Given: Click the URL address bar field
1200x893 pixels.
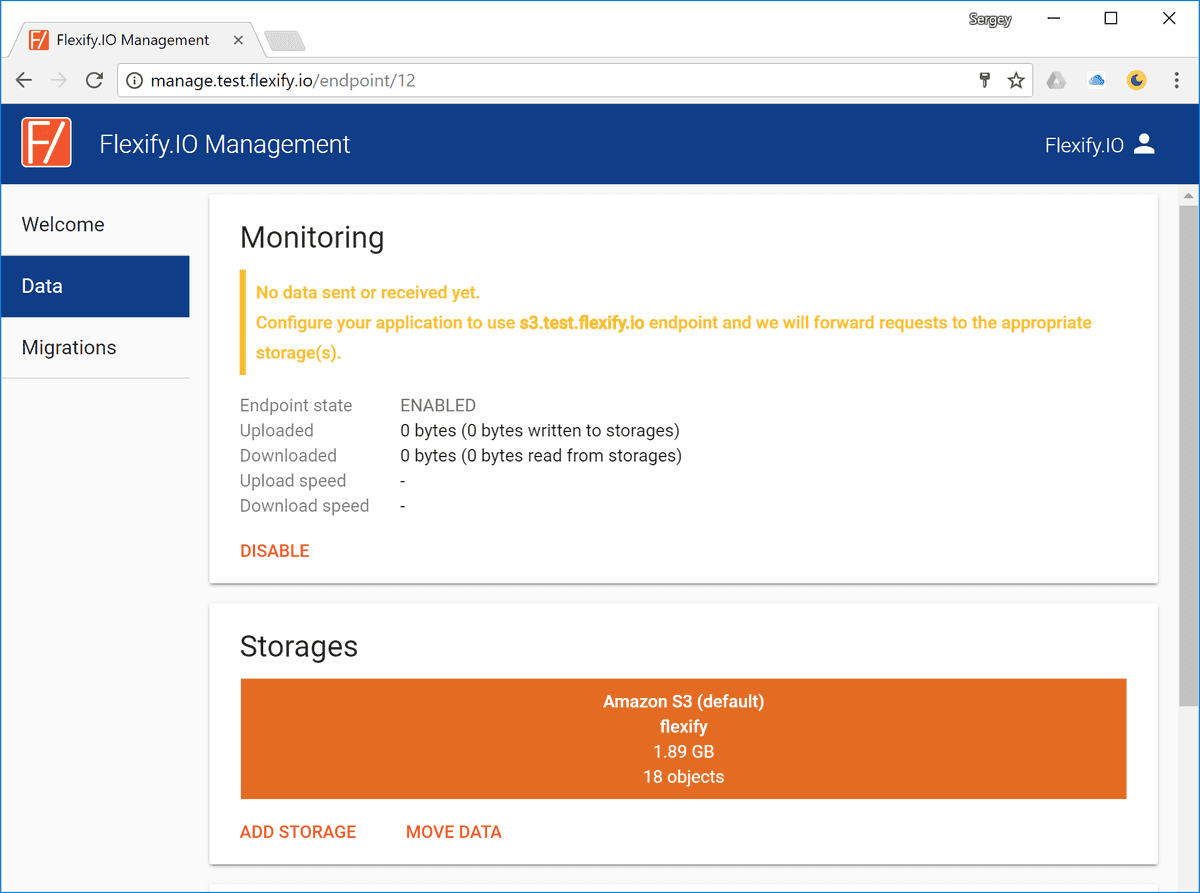Looking at the screenshot, I should [550, 81].
